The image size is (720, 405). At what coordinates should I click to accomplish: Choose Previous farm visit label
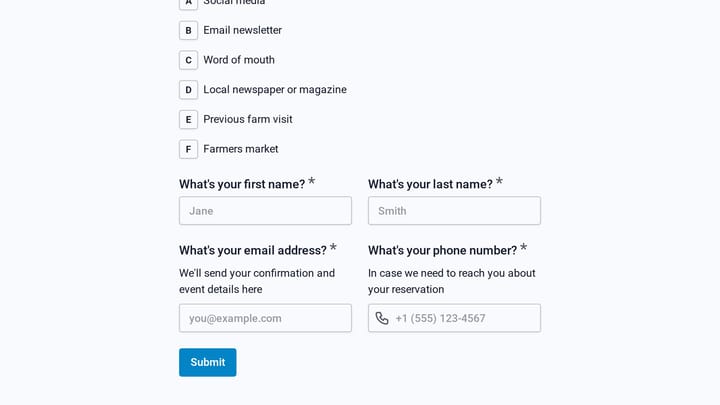tap(248, 119)
